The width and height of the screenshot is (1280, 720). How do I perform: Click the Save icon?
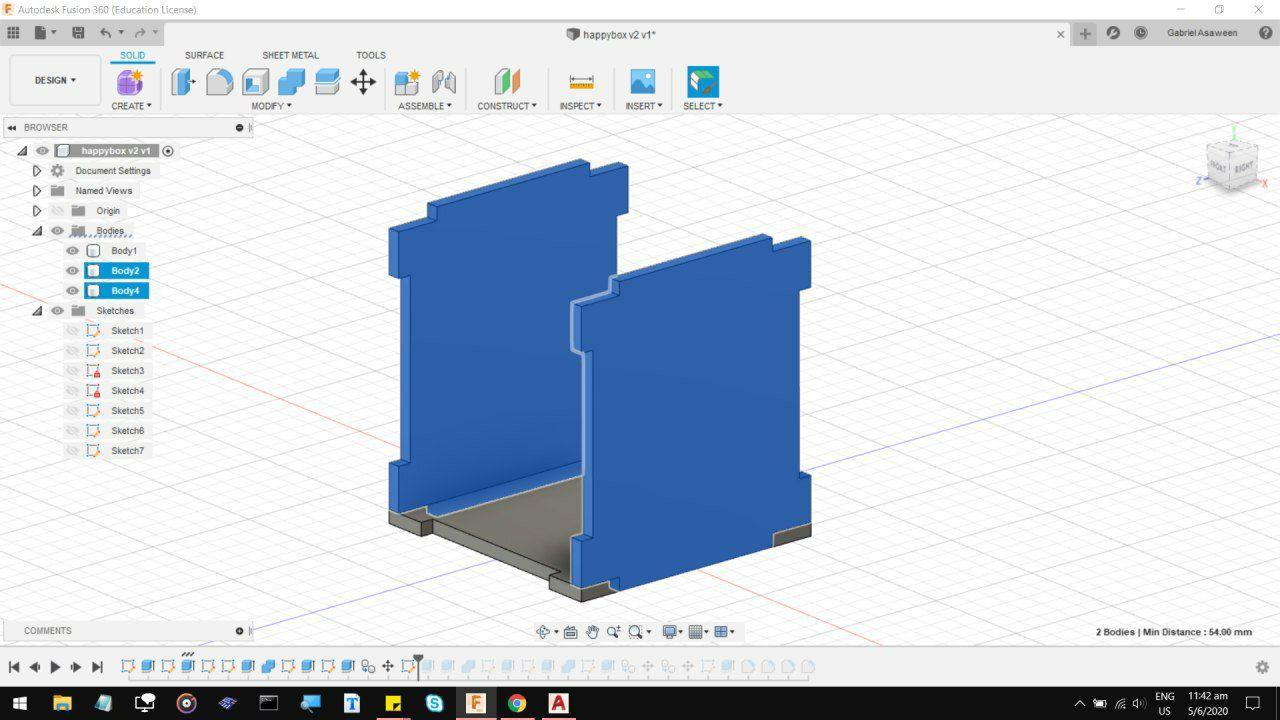[78, 33]
